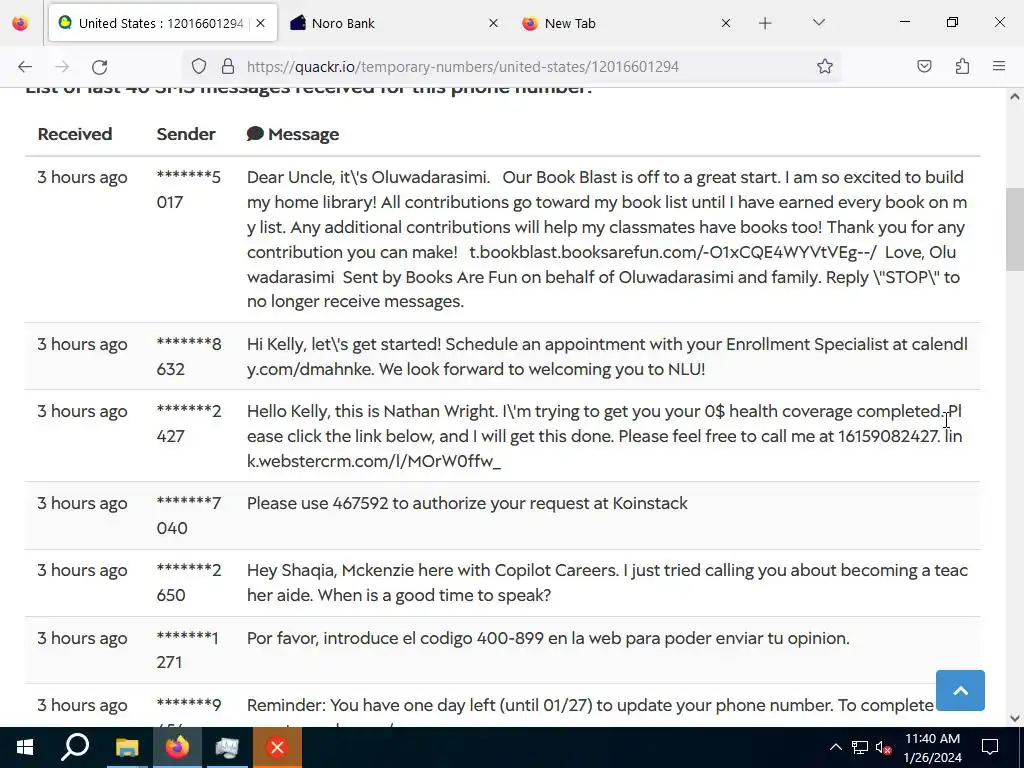Open File Explorer from taskbar

[127, 747]
